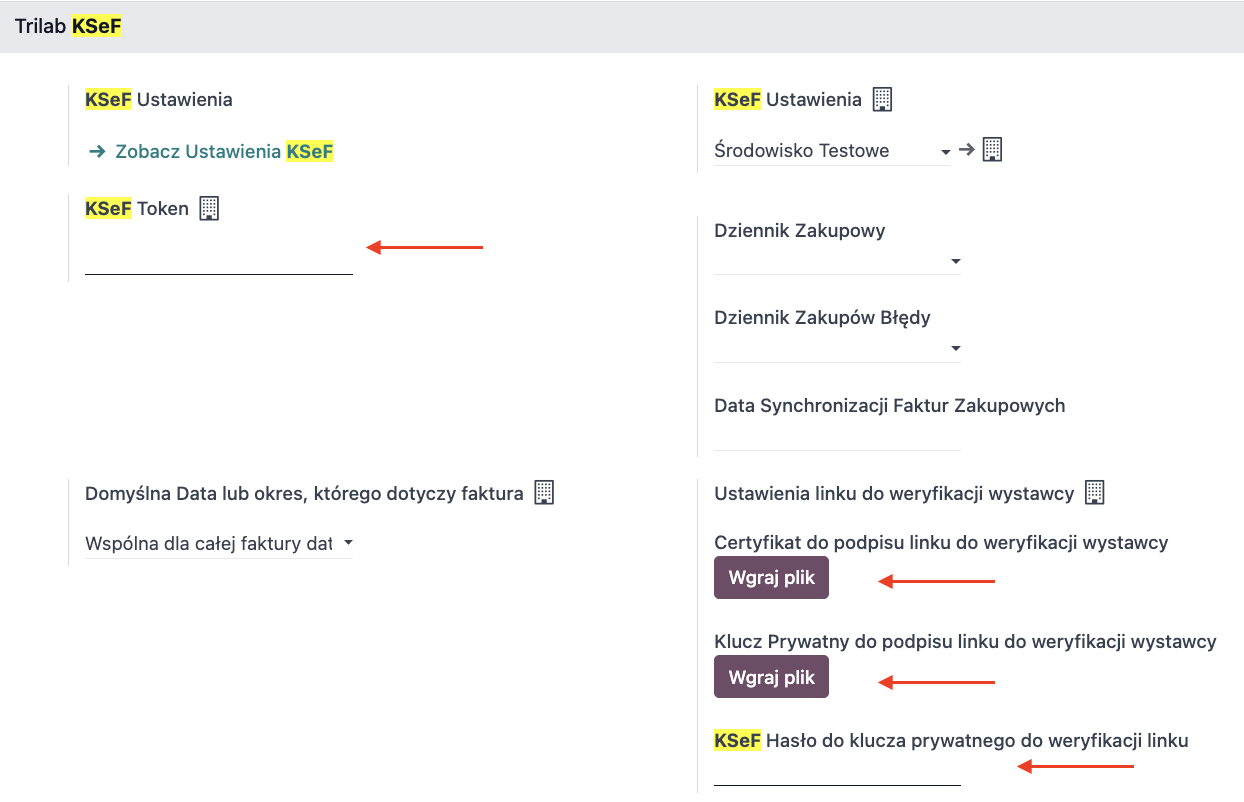Image resolution: width=1244 pixels, height=802 pixels.
Task: Click Data Synchronizacji Faktur Zakupowych date field
Action: point(837,437)
